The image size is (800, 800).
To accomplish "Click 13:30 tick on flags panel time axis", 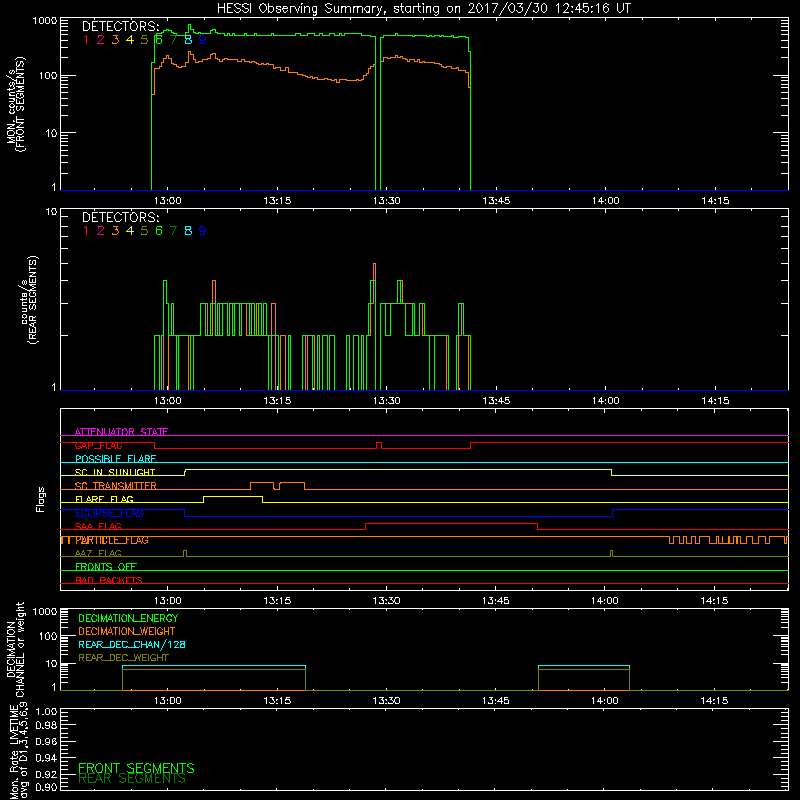I will 386,601.
